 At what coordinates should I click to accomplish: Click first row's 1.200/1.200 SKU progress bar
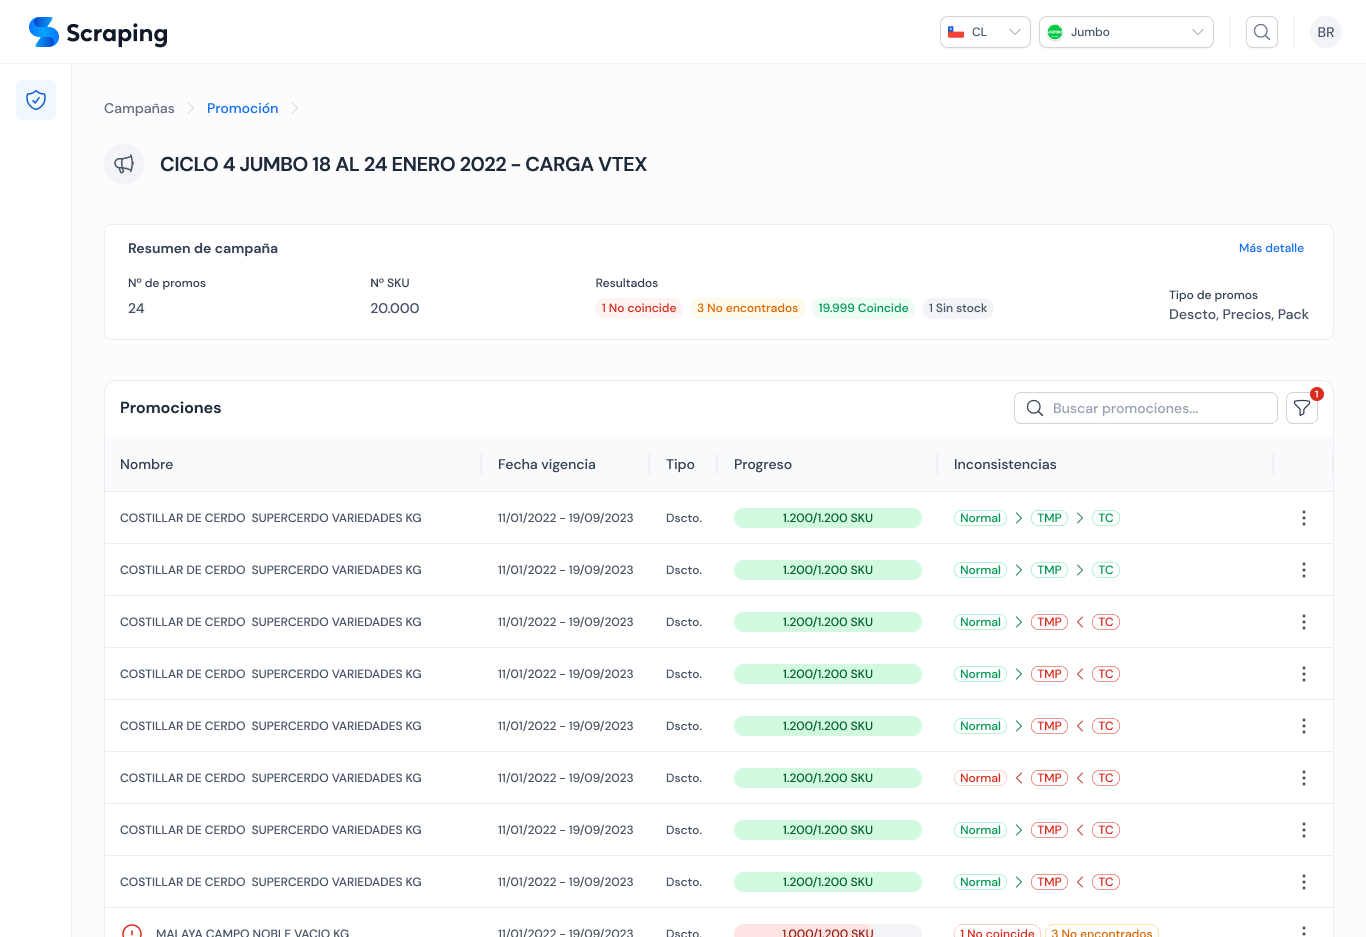tap(827, 518)
